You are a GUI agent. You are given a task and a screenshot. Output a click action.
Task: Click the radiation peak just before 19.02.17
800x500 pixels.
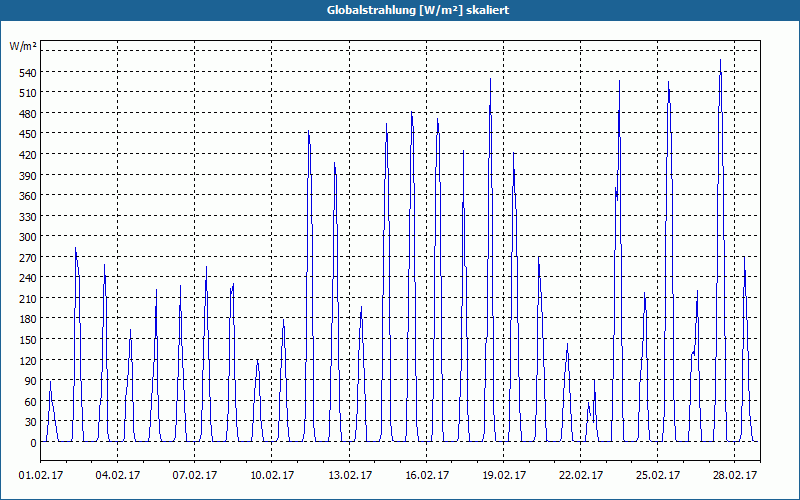pos(490,80)
